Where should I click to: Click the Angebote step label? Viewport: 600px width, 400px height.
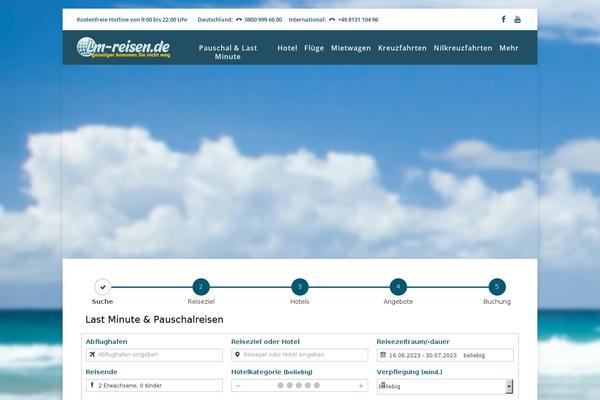(398, 302)
